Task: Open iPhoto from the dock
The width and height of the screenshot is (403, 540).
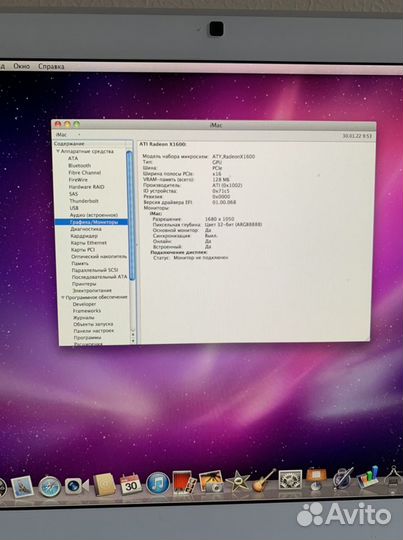Action: point(211,482)
